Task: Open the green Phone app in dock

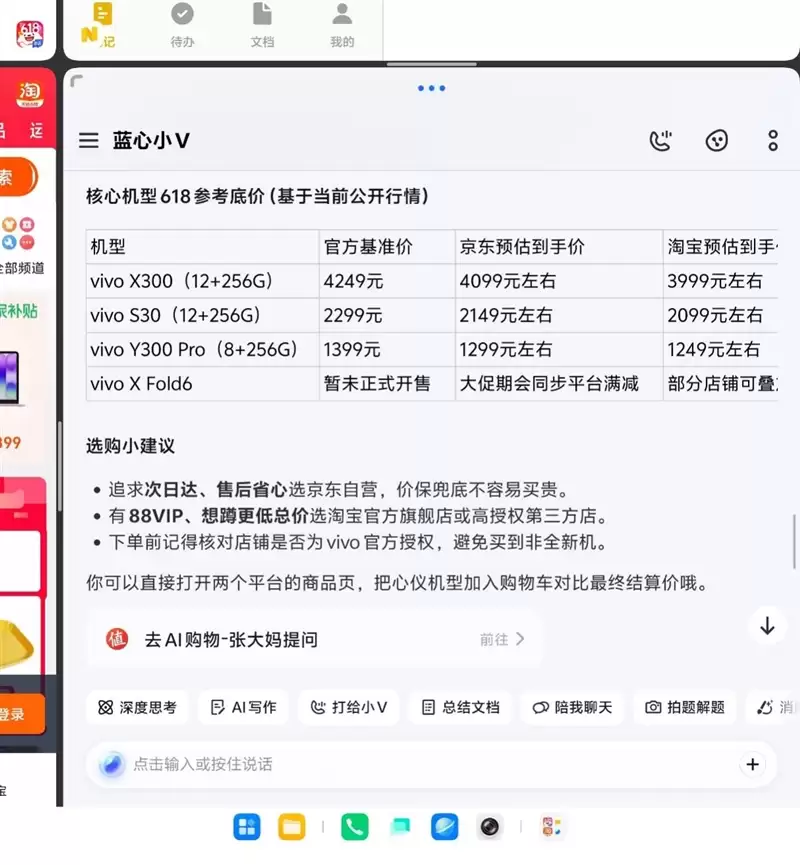Action: 355,827
